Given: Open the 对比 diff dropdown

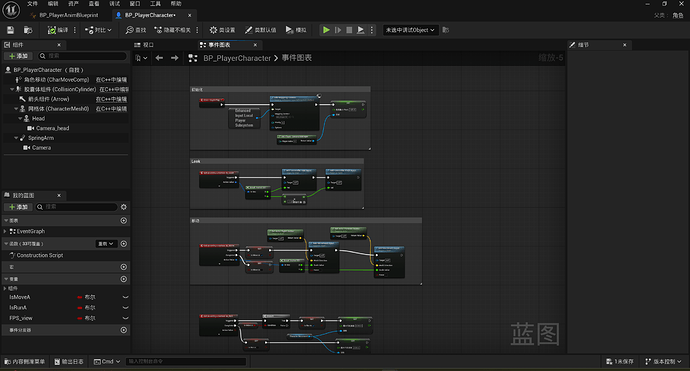Looking at the screenshot, I should click(x=98, y=30).
